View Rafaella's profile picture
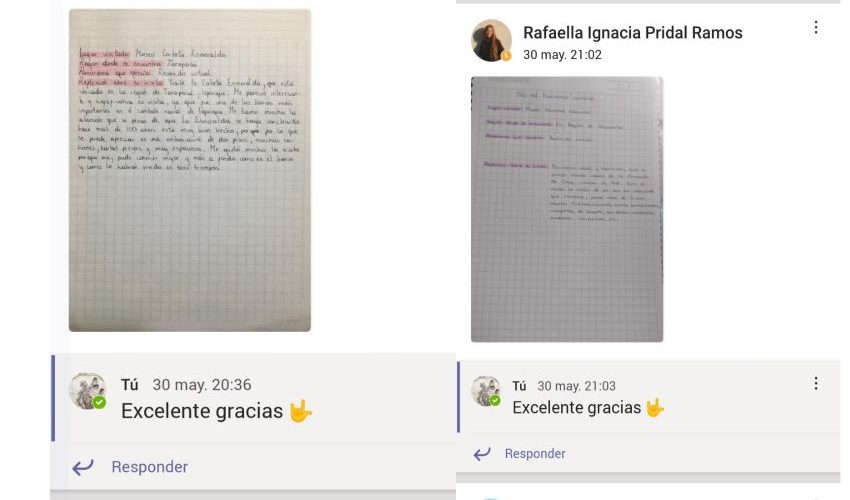850x500 pixels. 491,41
